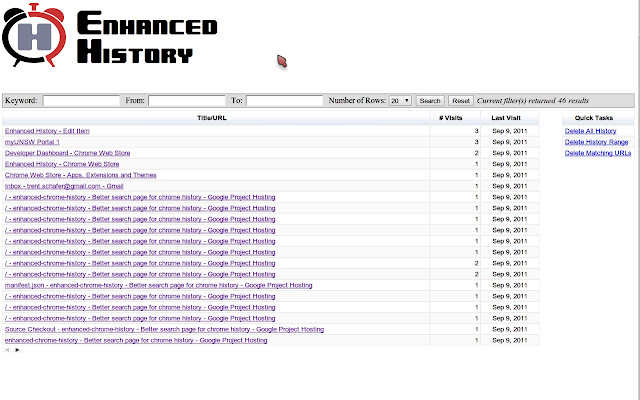640x400 pixels.
Task: Open the manifest.json history link
Action: coord(158,285)
